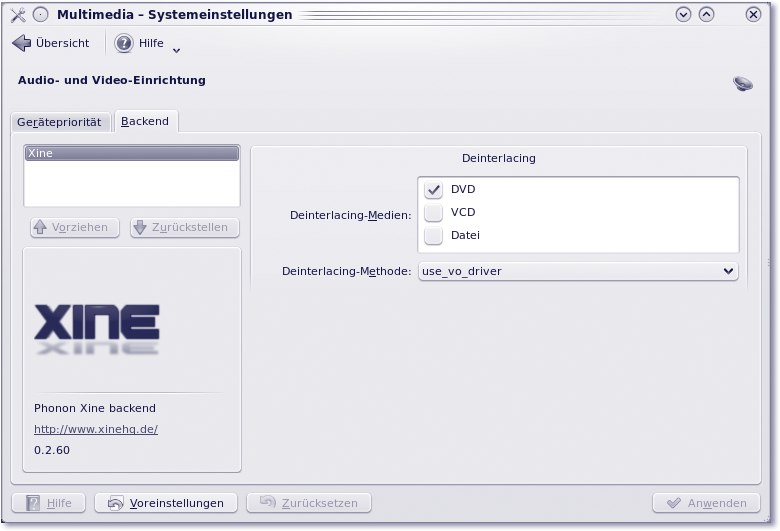Open the xinehq.de website link

pos(96,429)
